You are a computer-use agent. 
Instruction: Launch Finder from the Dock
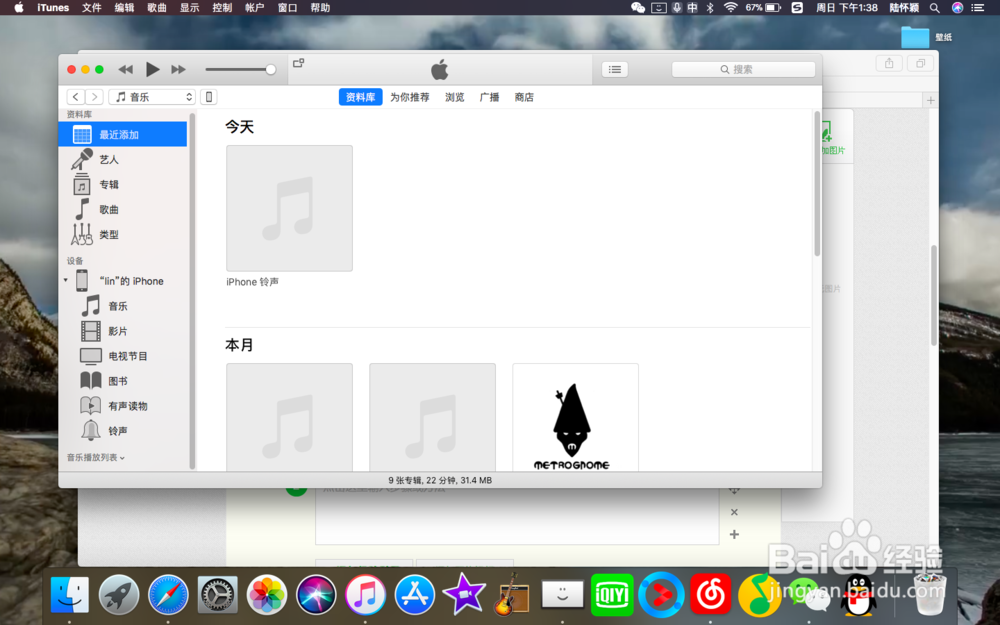(70, 595)
